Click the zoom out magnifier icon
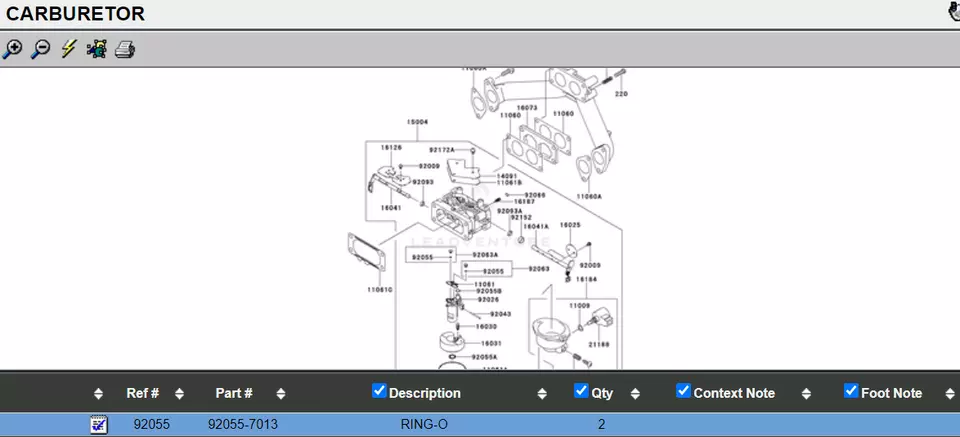This screenshot has width=960, height=437. (40, 49)
